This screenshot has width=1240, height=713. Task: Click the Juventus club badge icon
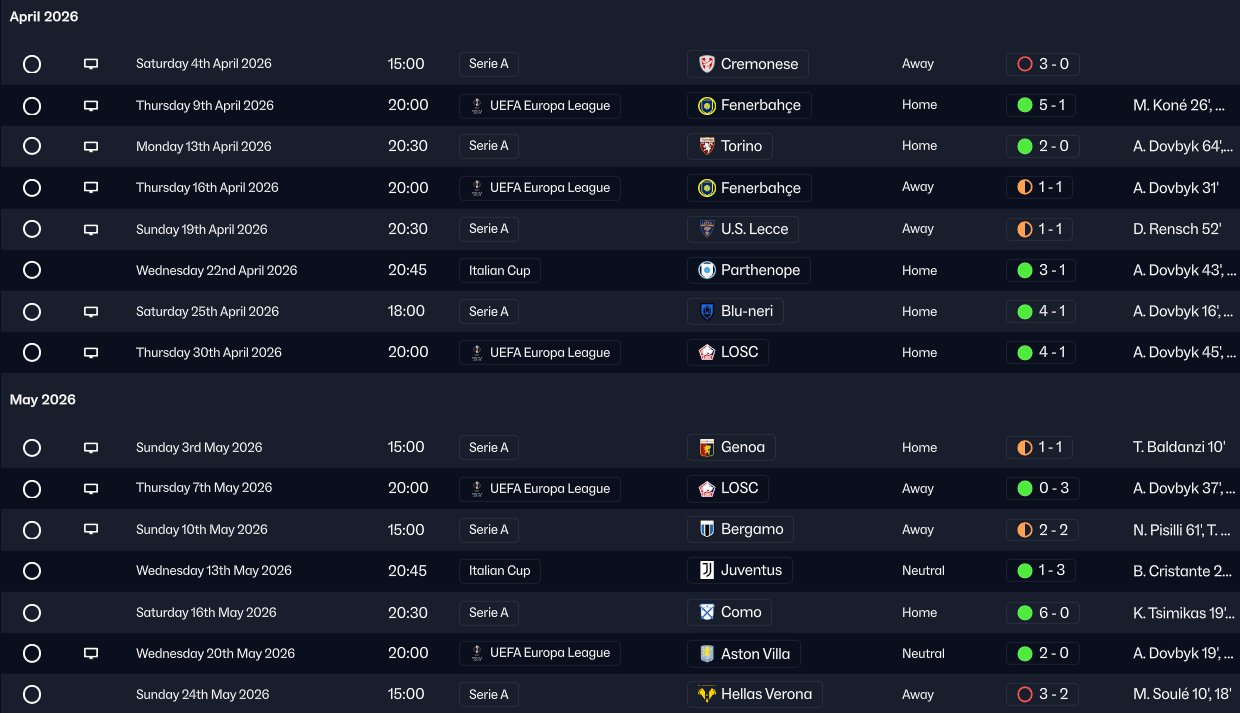point(706,571)
